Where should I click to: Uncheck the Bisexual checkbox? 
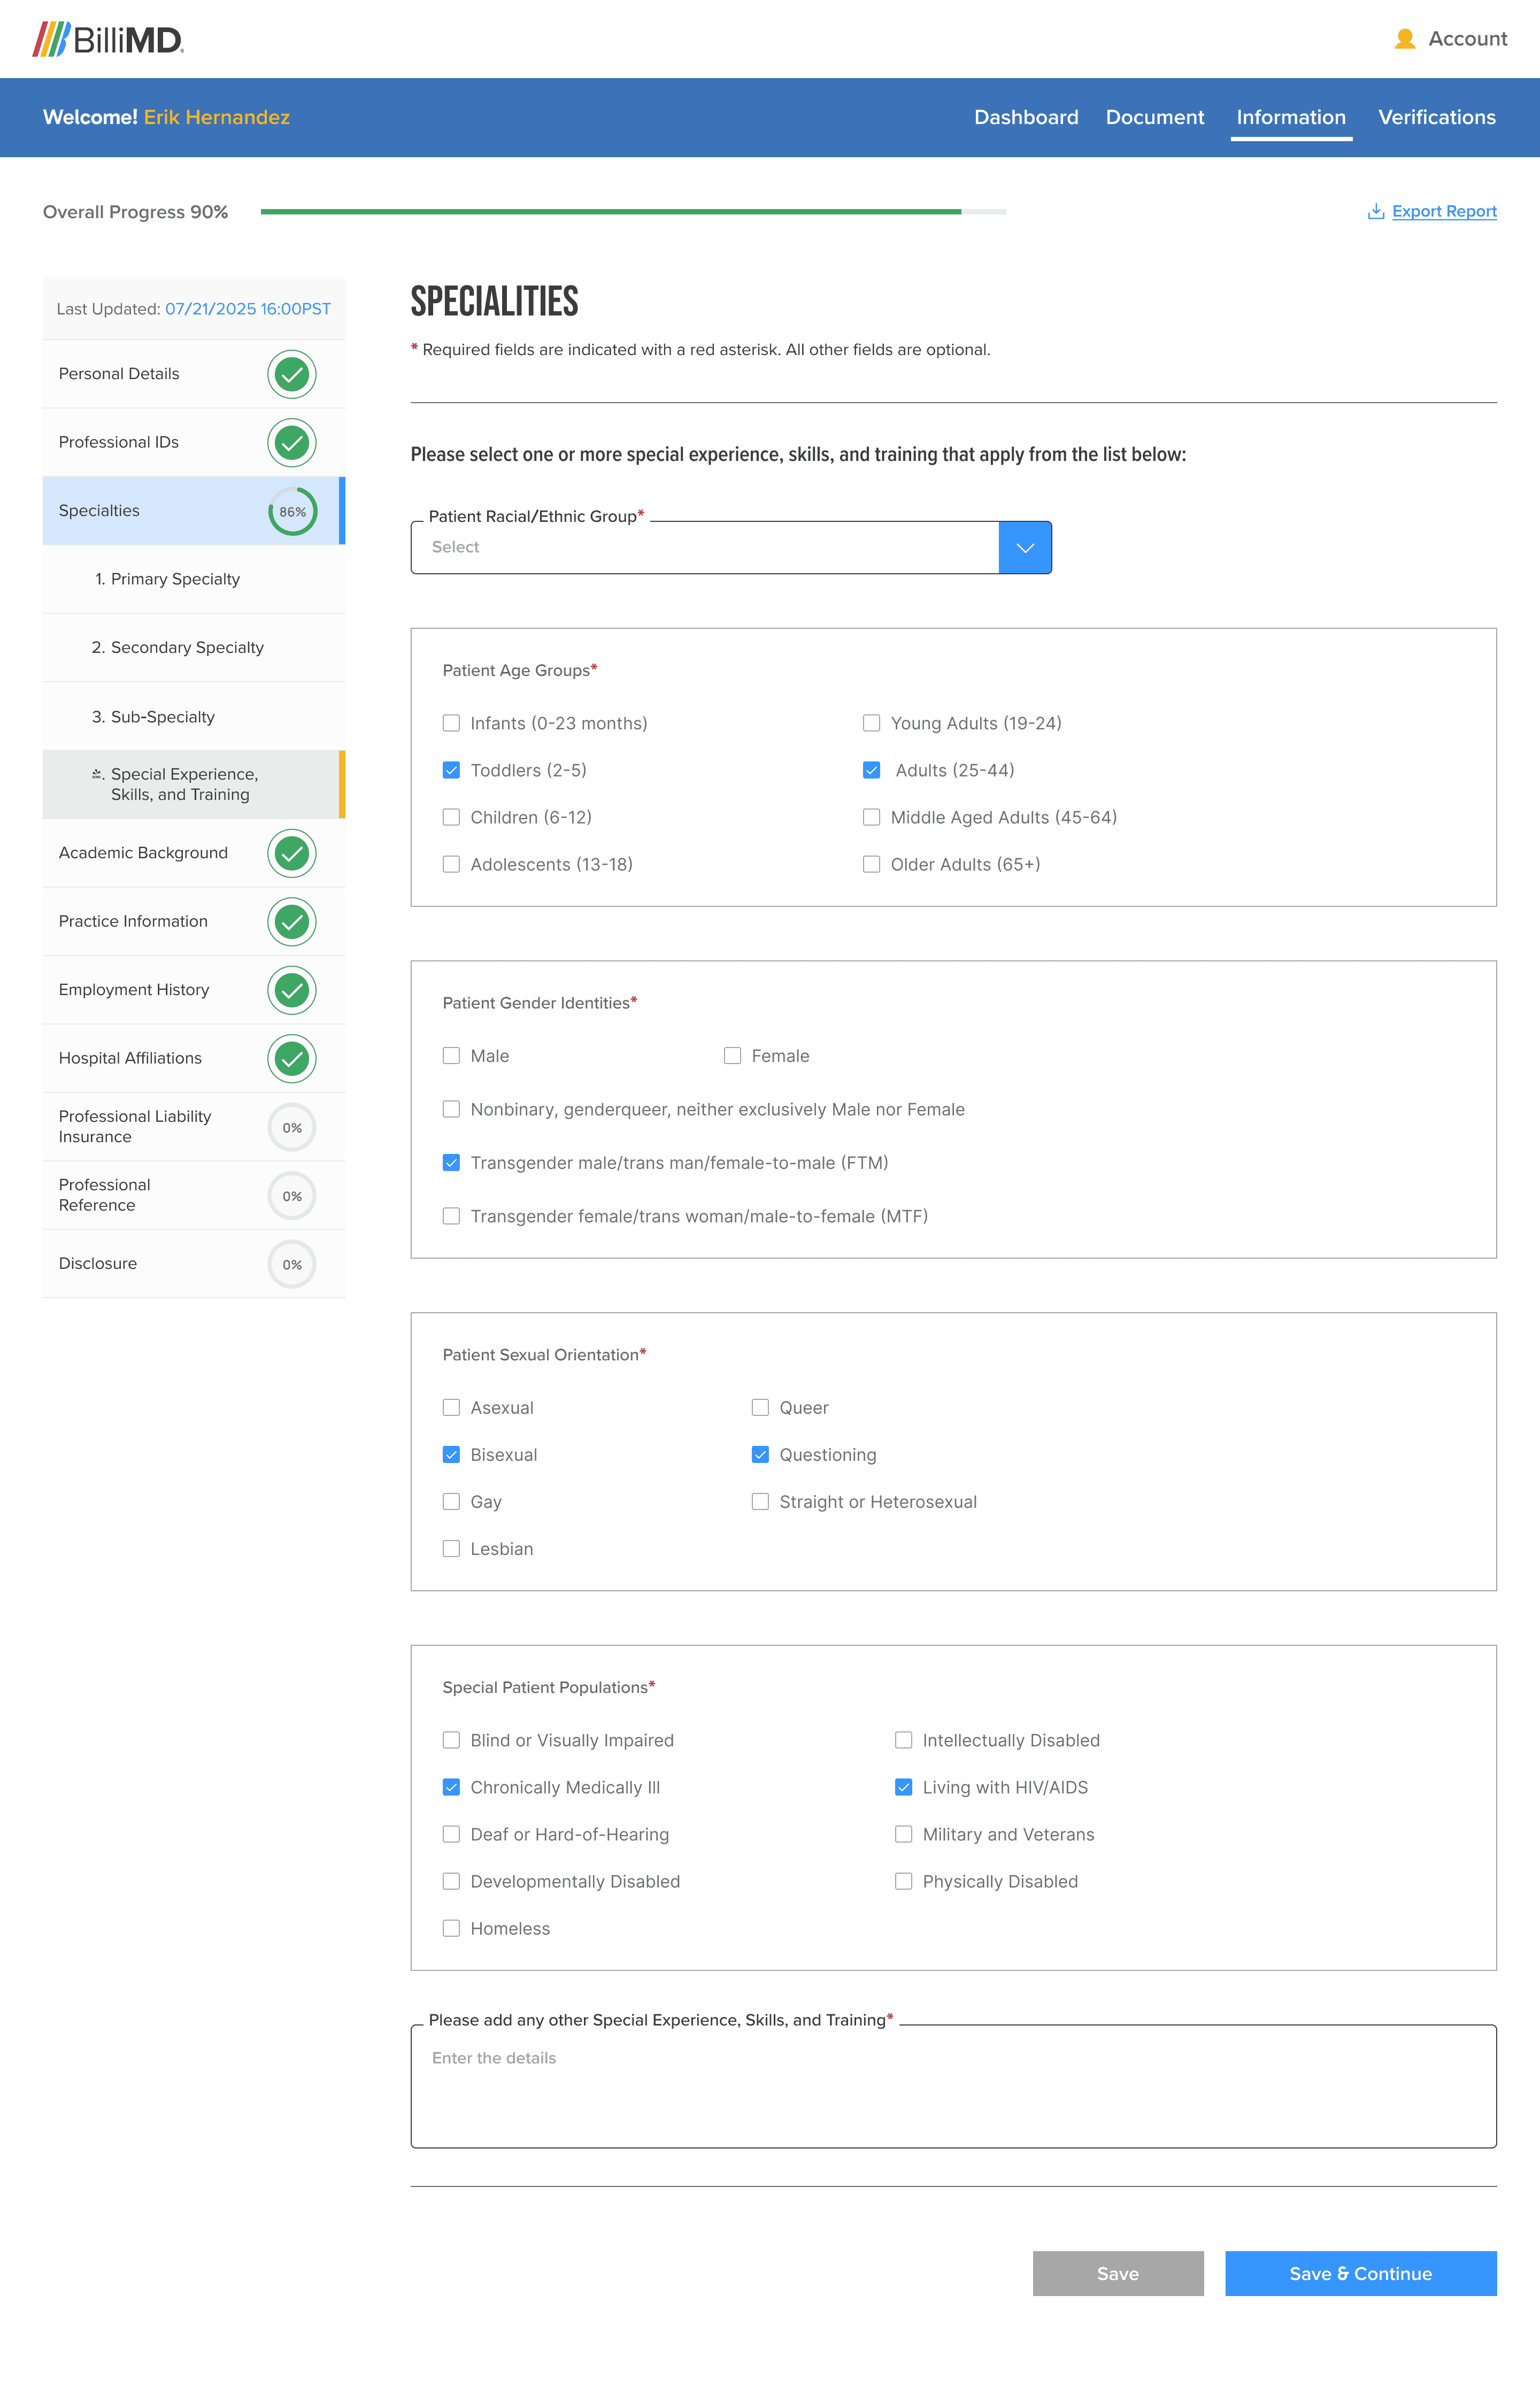coord(451,1454)
